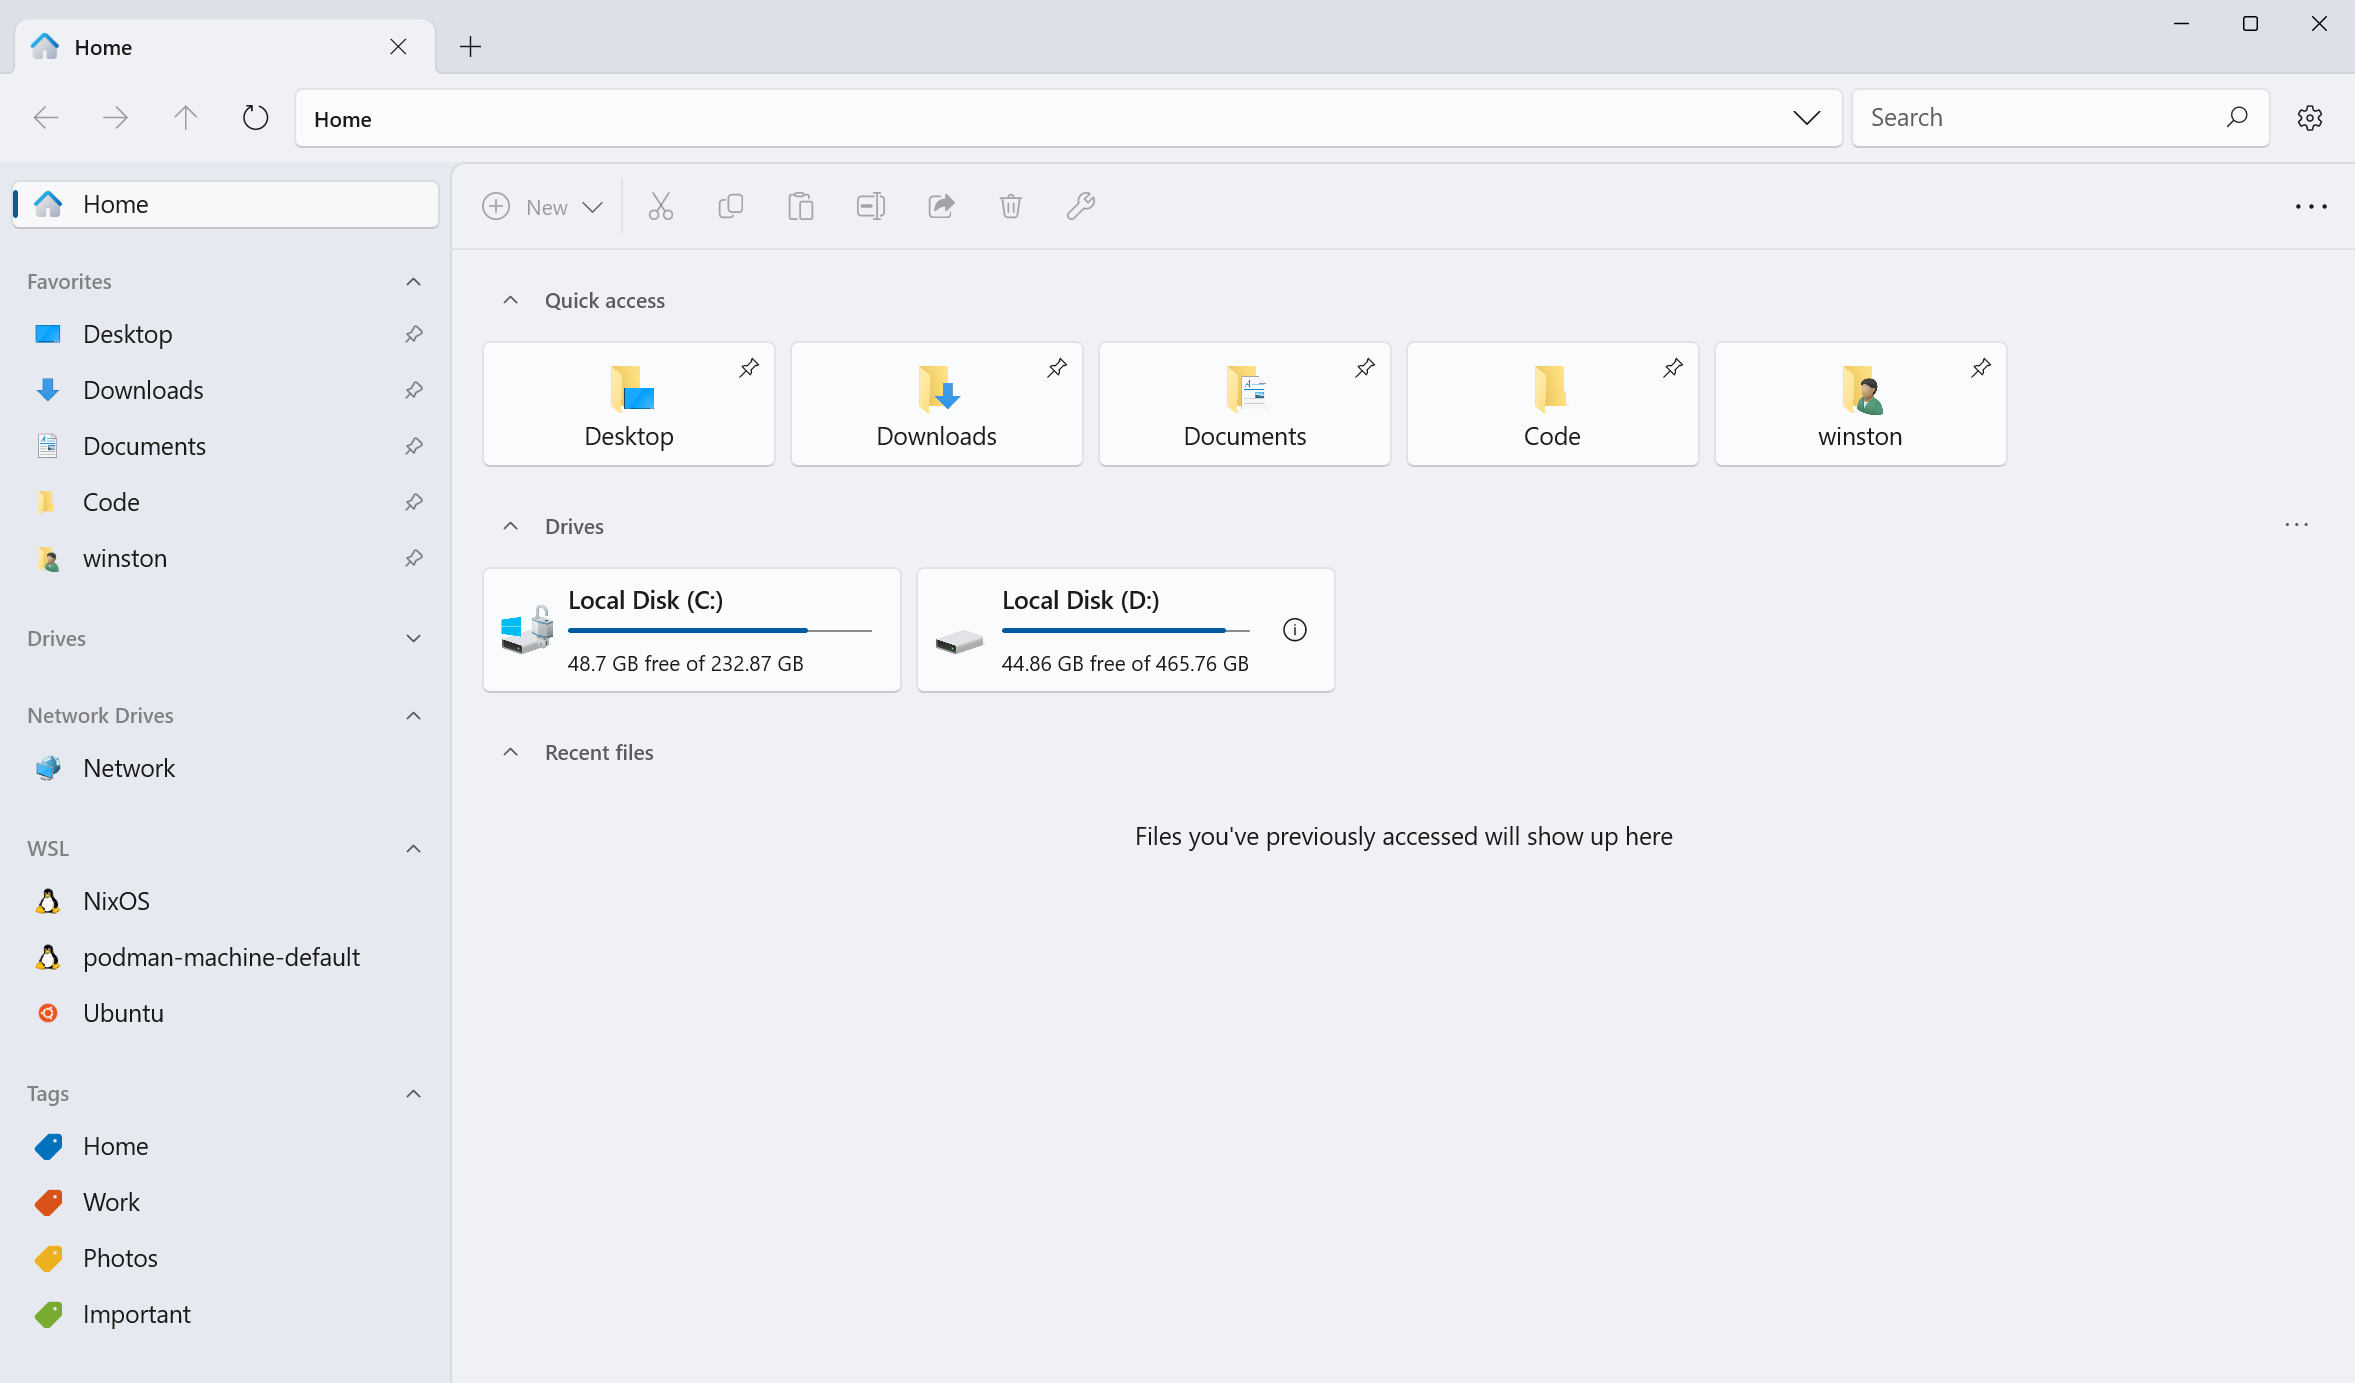Viewport: 2355px width, 1383px height.
Task: Add a new tab
Action: pos(470,47)
